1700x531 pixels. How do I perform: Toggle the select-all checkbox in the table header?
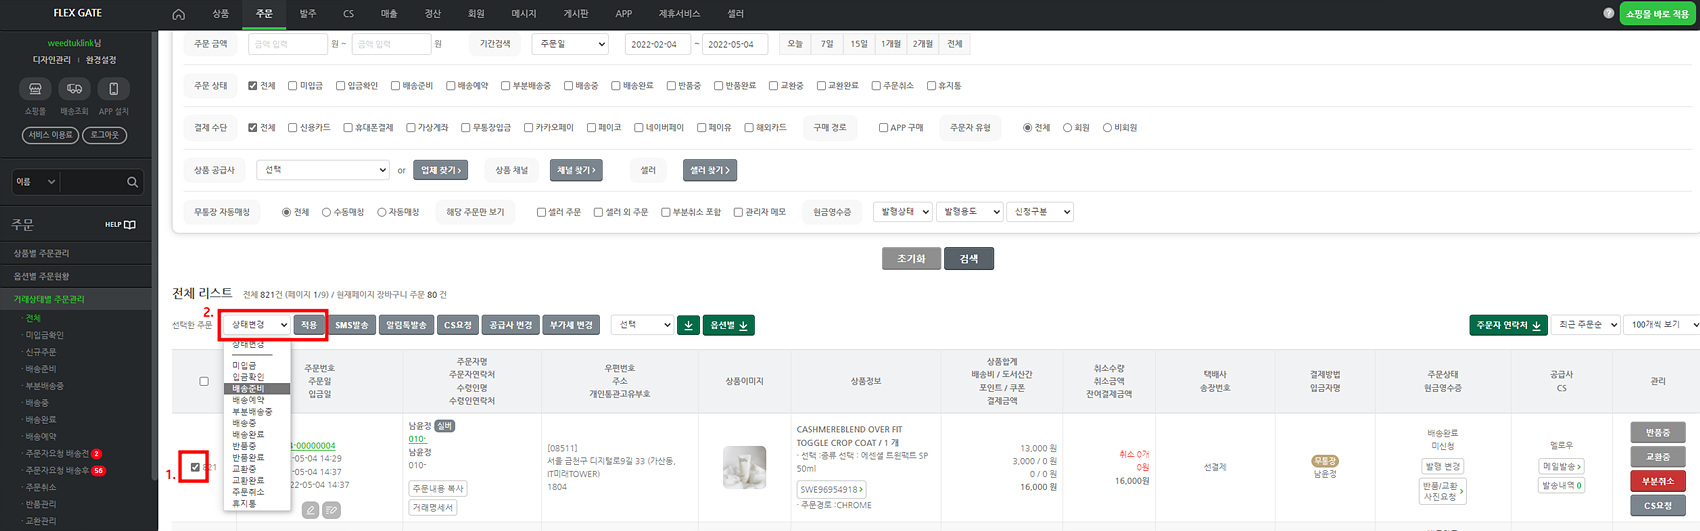(x=204, y=381)
